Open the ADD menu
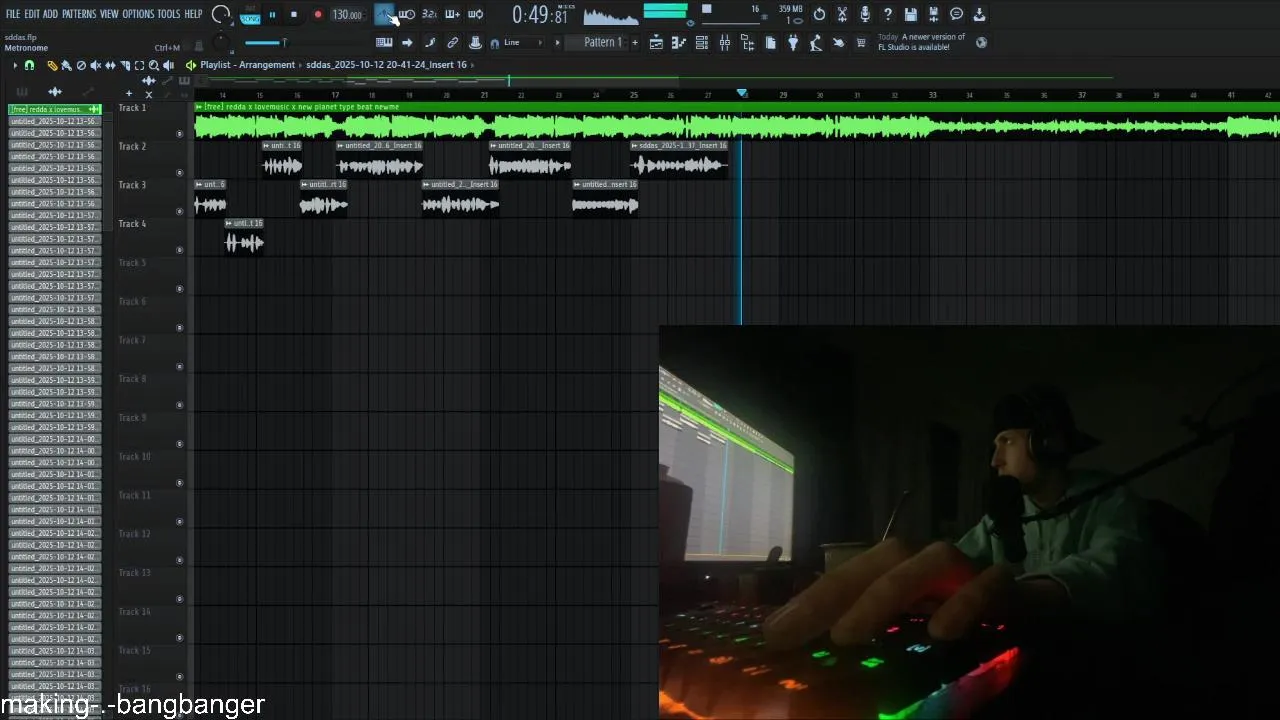 pos(51,14)
